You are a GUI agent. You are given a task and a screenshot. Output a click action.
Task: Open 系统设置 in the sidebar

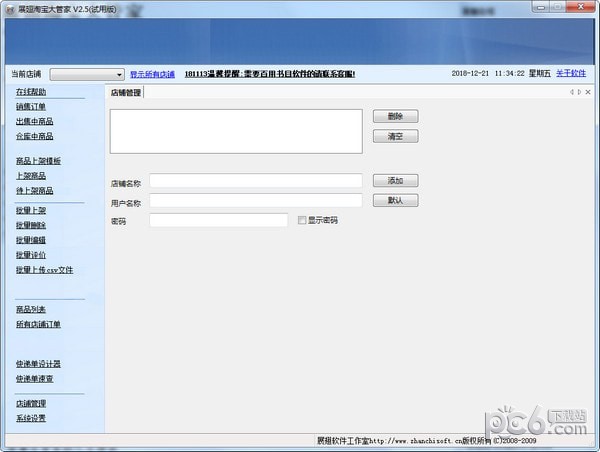[31, 418]
